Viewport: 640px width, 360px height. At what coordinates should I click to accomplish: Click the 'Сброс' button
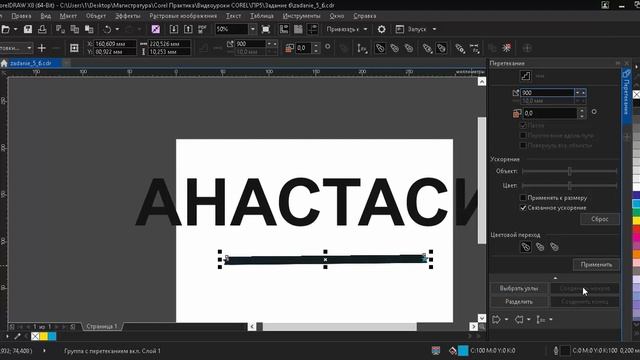click(x=600, y=219)
